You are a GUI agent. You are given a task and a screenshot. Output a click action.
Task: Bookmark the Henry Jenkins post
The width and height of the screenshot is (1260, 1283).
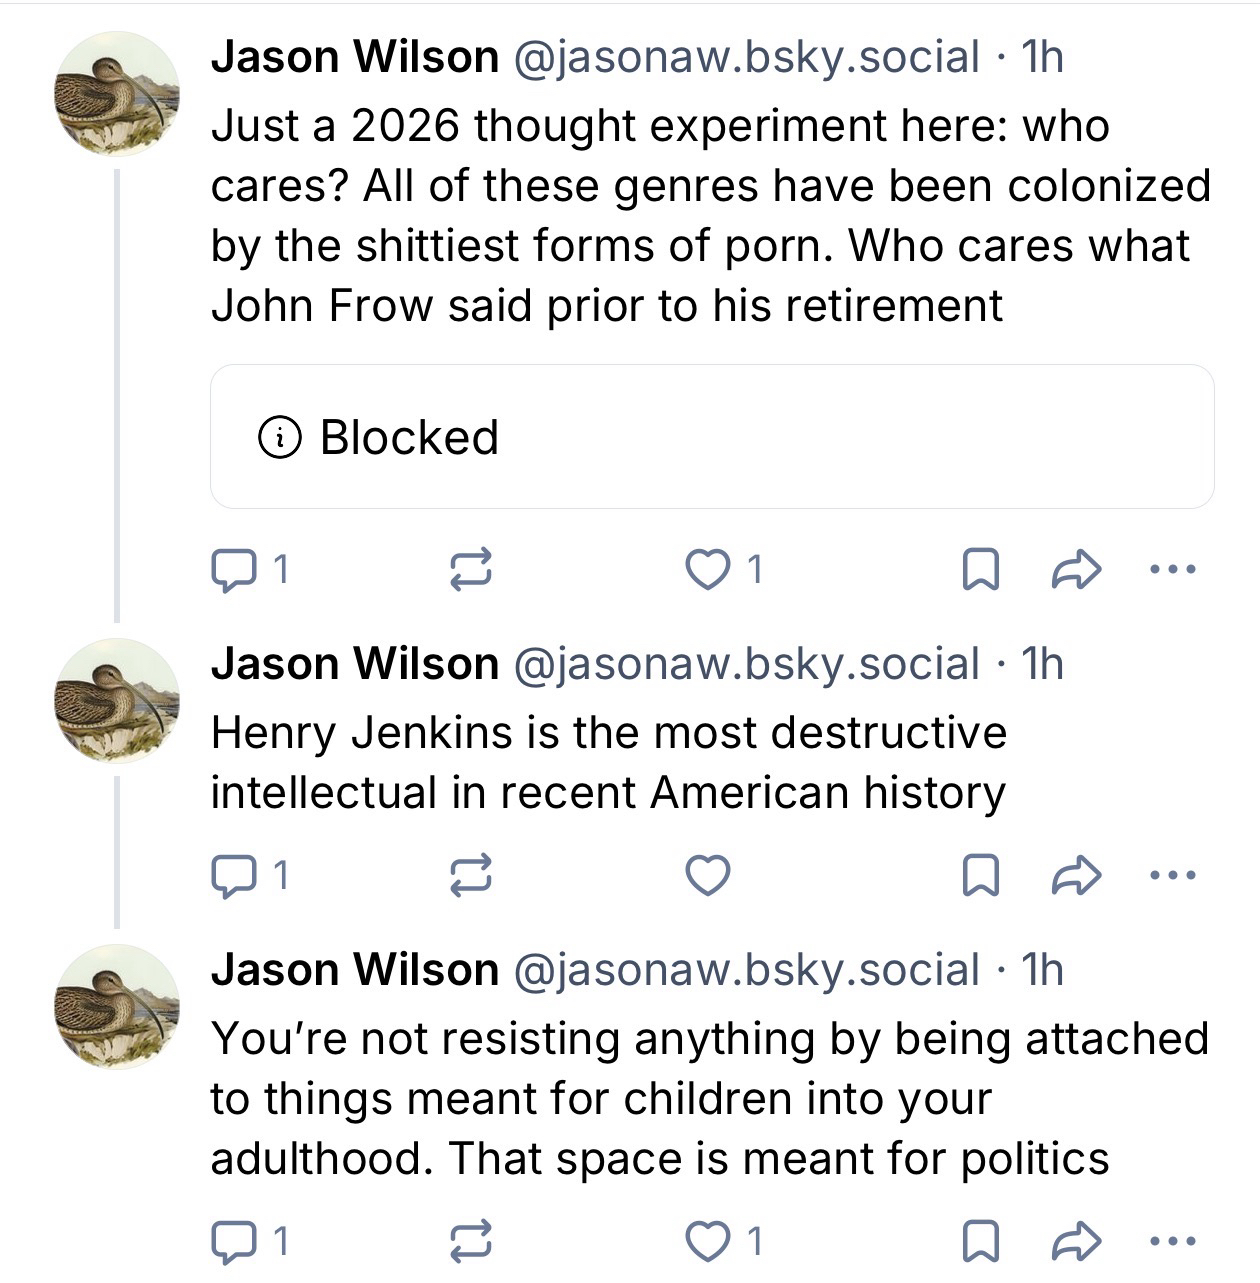(x=979, y=876)
